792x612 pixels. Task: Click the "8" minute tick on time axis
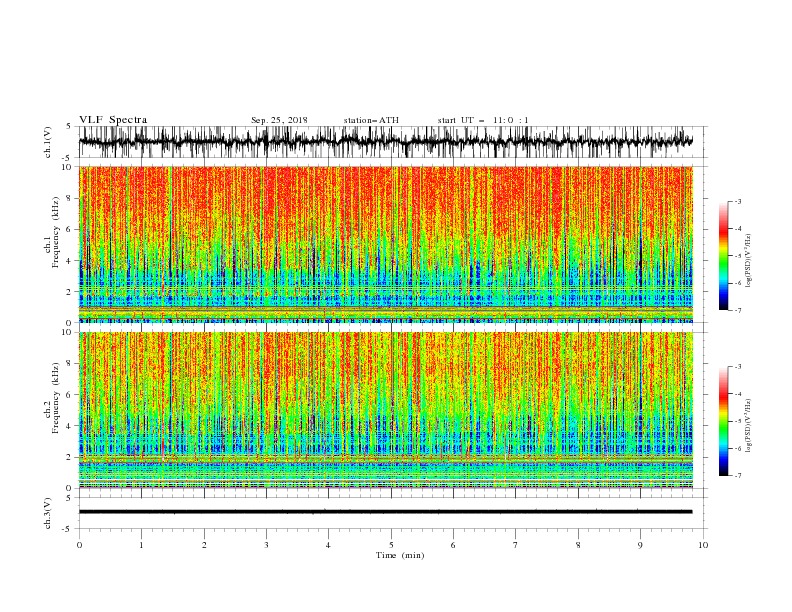click(x=578, y=545)
